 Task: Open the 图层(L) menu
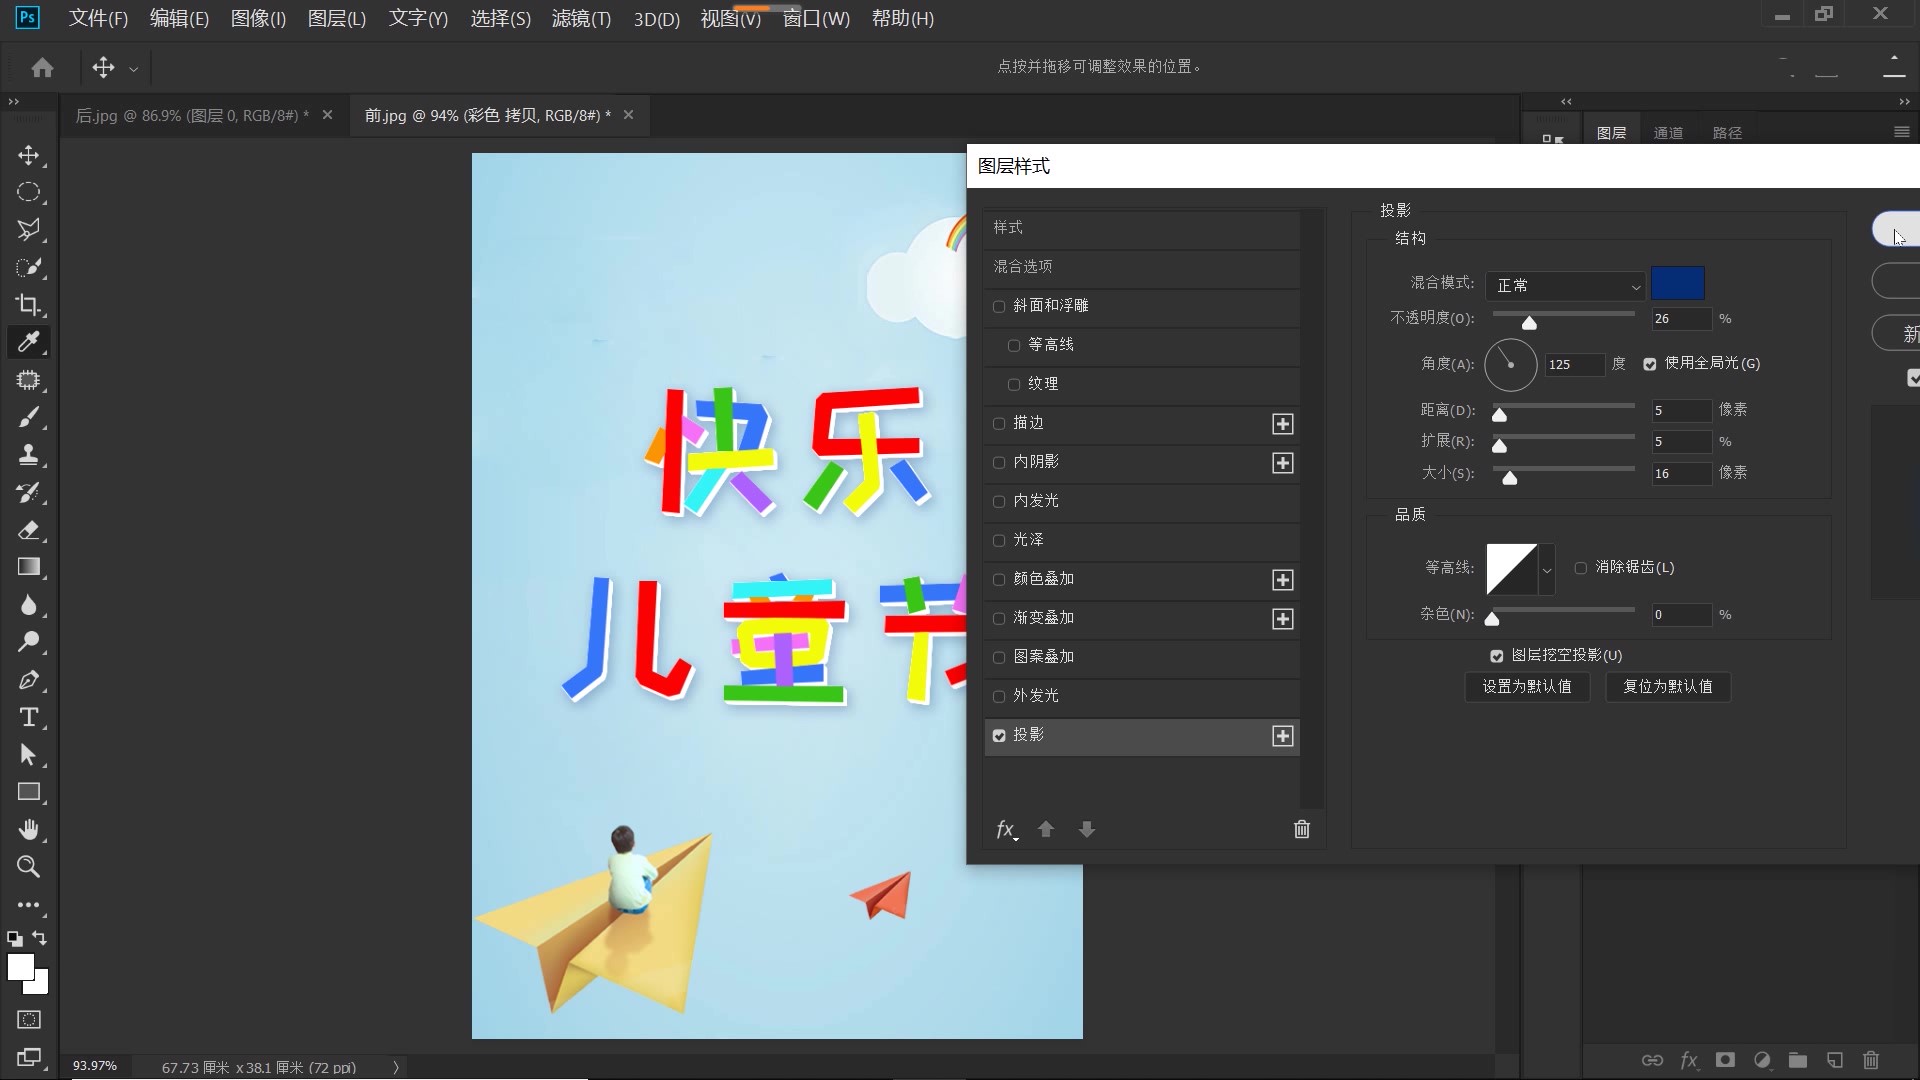(x=337, y=19)
